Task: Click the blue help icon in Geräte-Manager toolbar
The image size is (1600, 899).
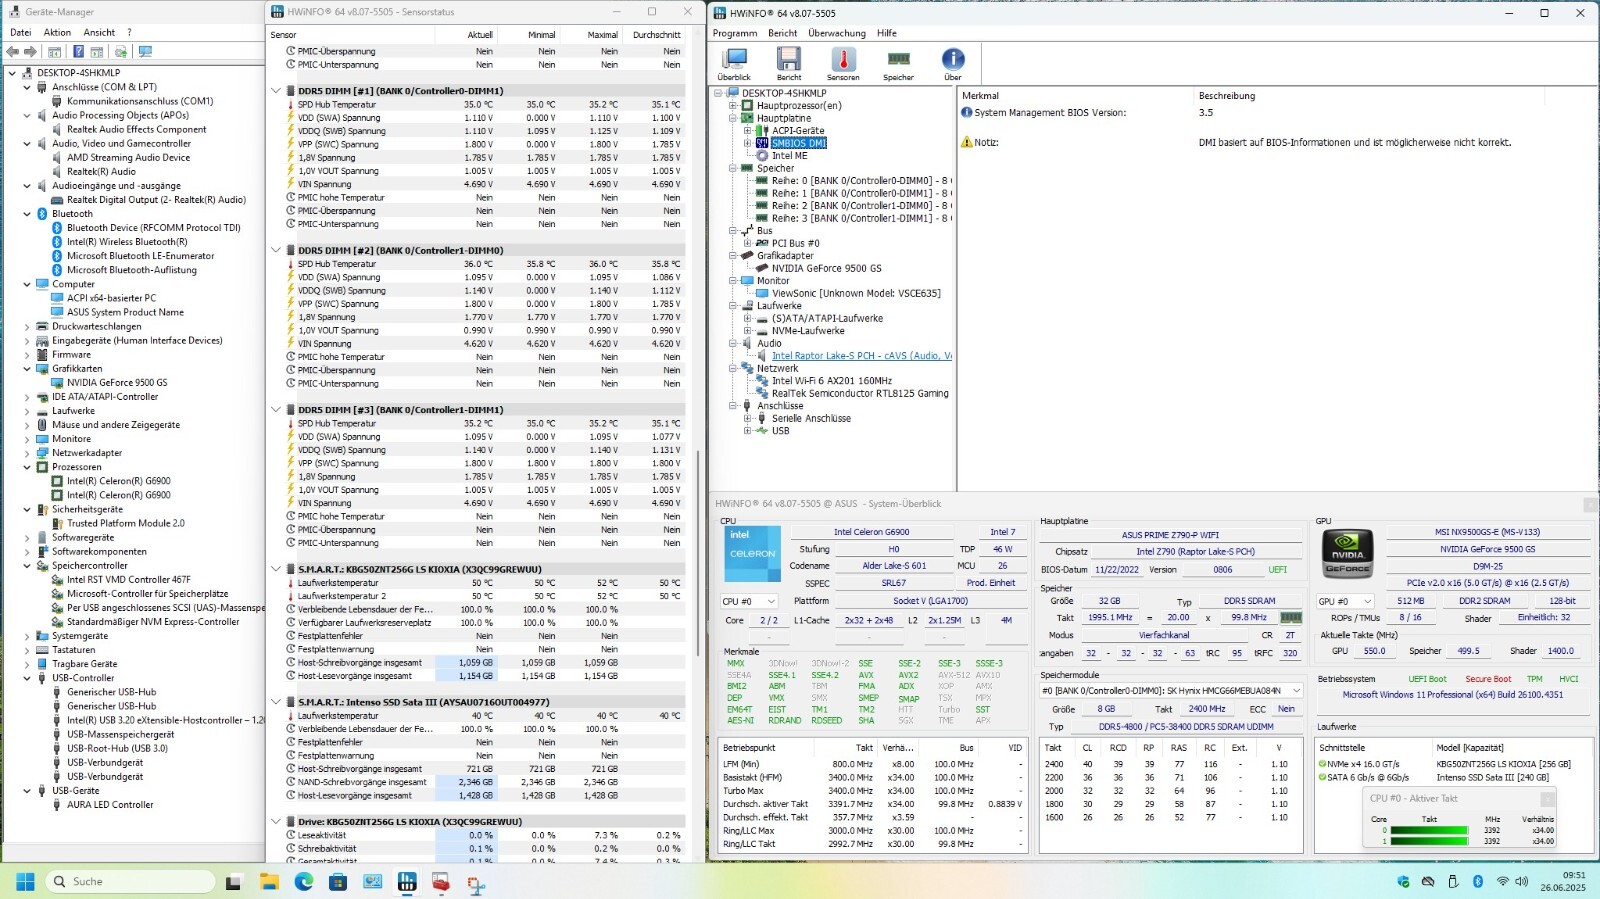Action: (x=78, y=52)
